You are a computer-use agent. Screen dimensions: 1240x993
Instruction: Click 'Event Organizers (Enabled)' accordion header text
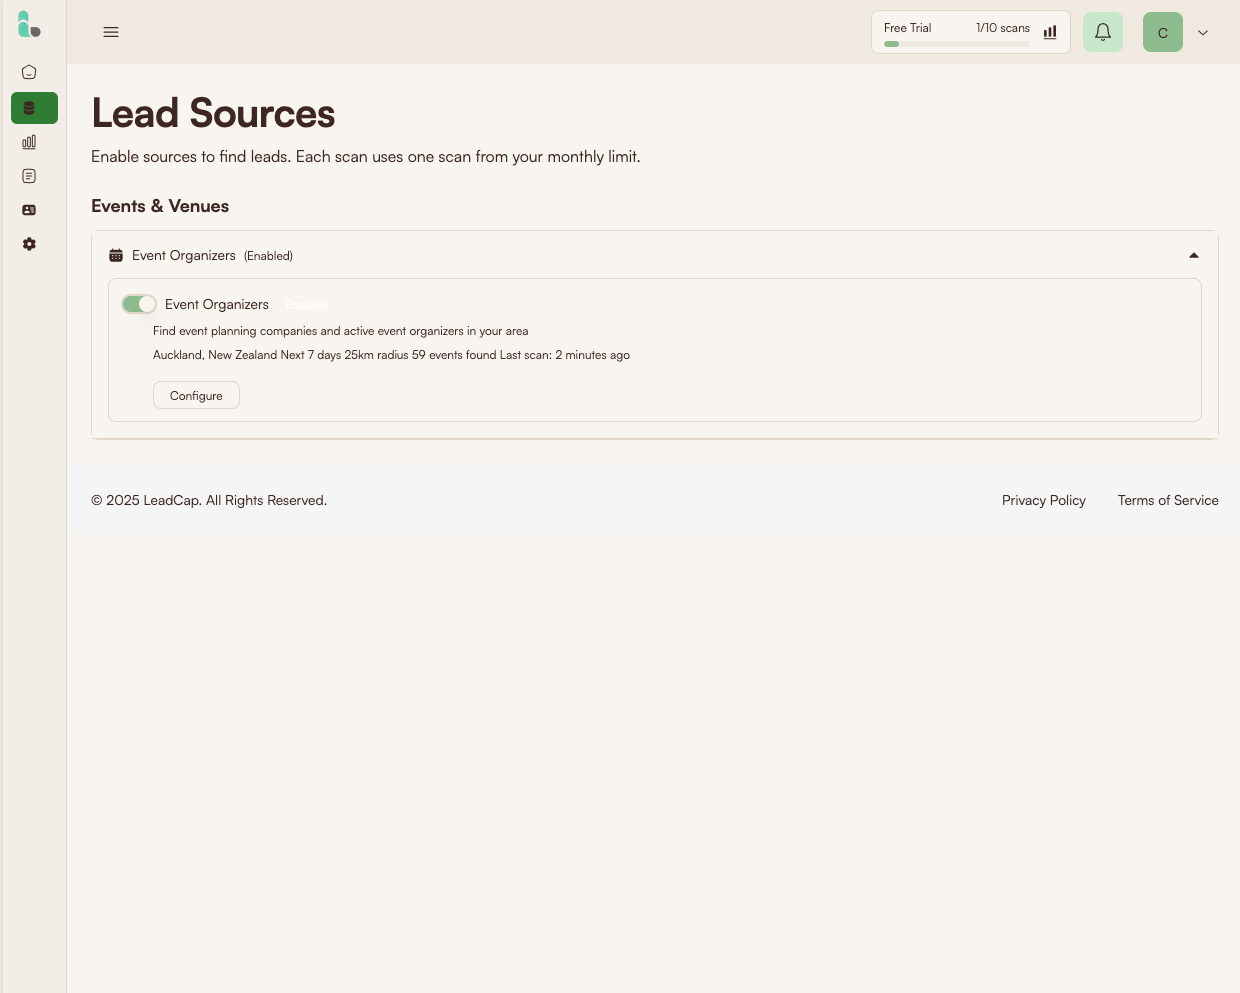[x=212, y=255]
